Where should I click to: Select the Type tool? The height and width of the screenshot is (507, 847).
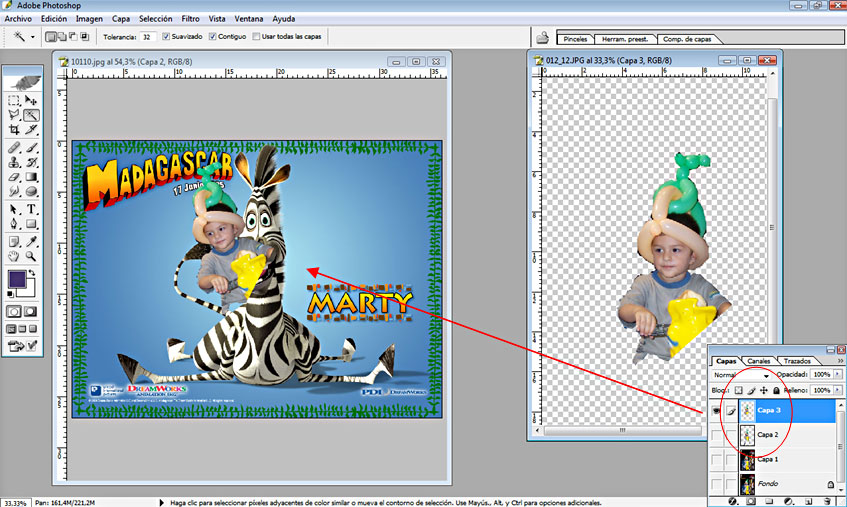click(31, 209)
